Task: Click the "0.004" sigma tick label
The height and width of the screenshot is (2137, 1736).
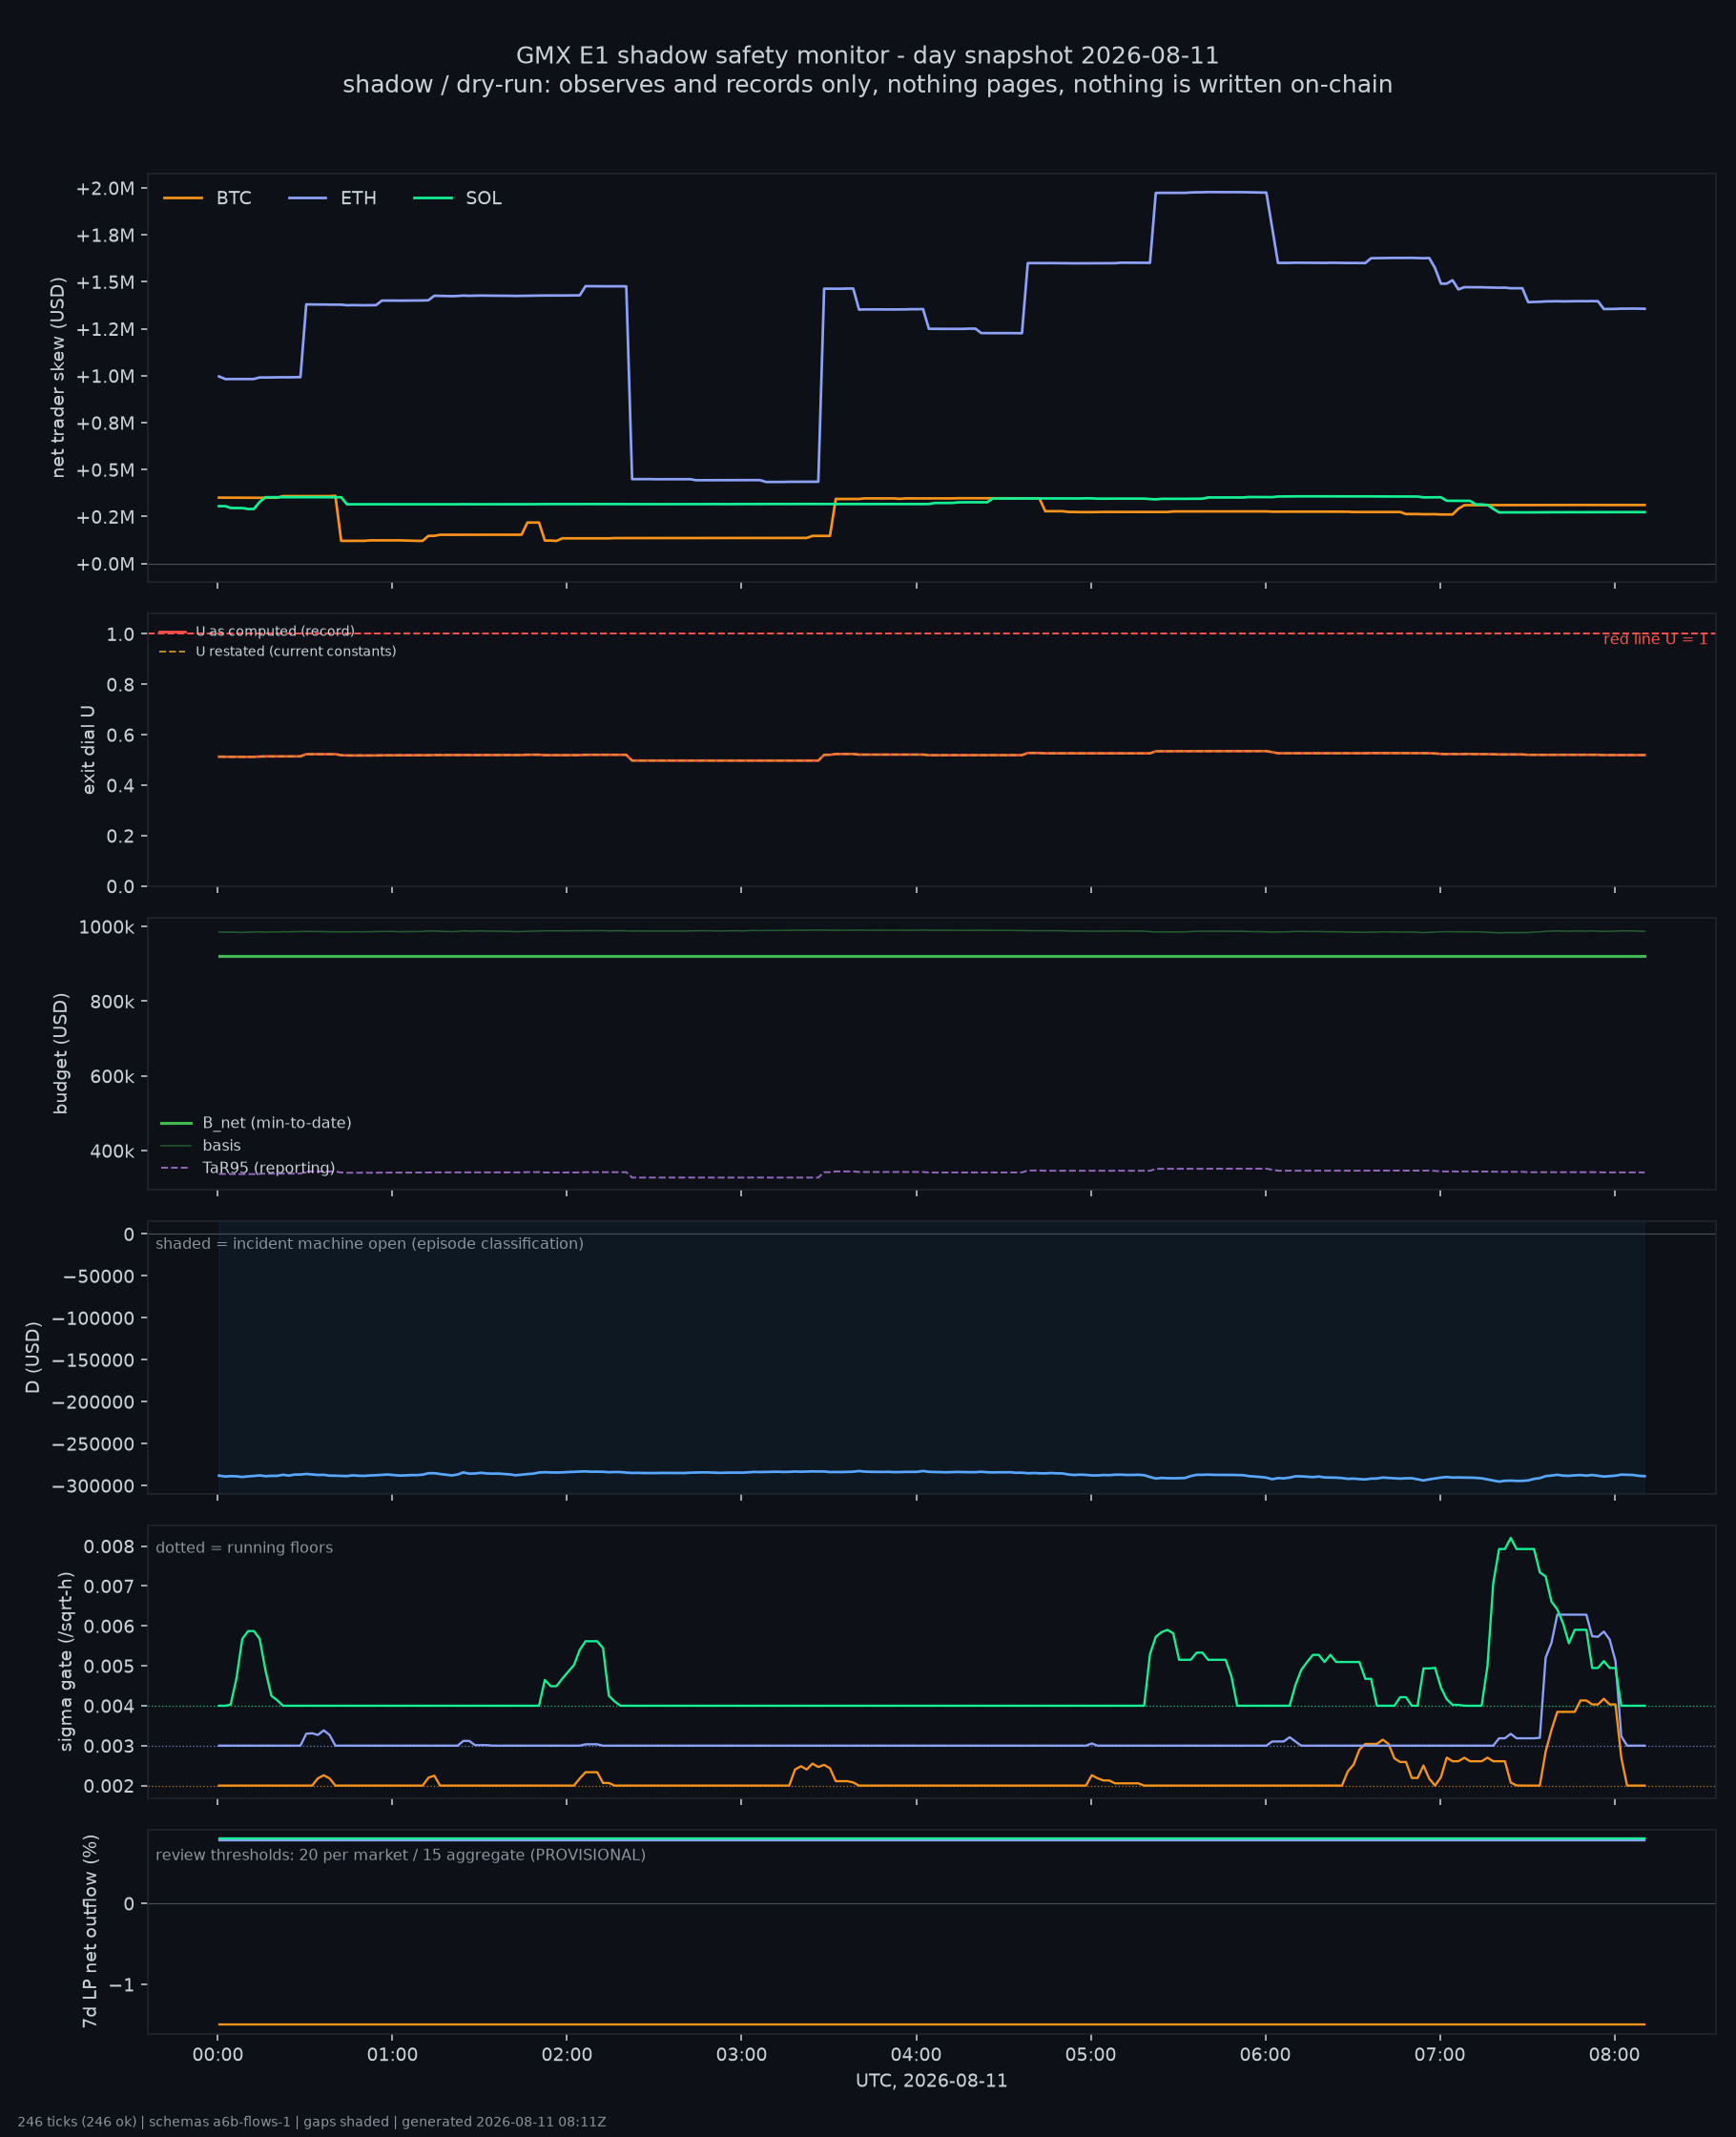Action: pyautogui.click(x=109, y=1708)
